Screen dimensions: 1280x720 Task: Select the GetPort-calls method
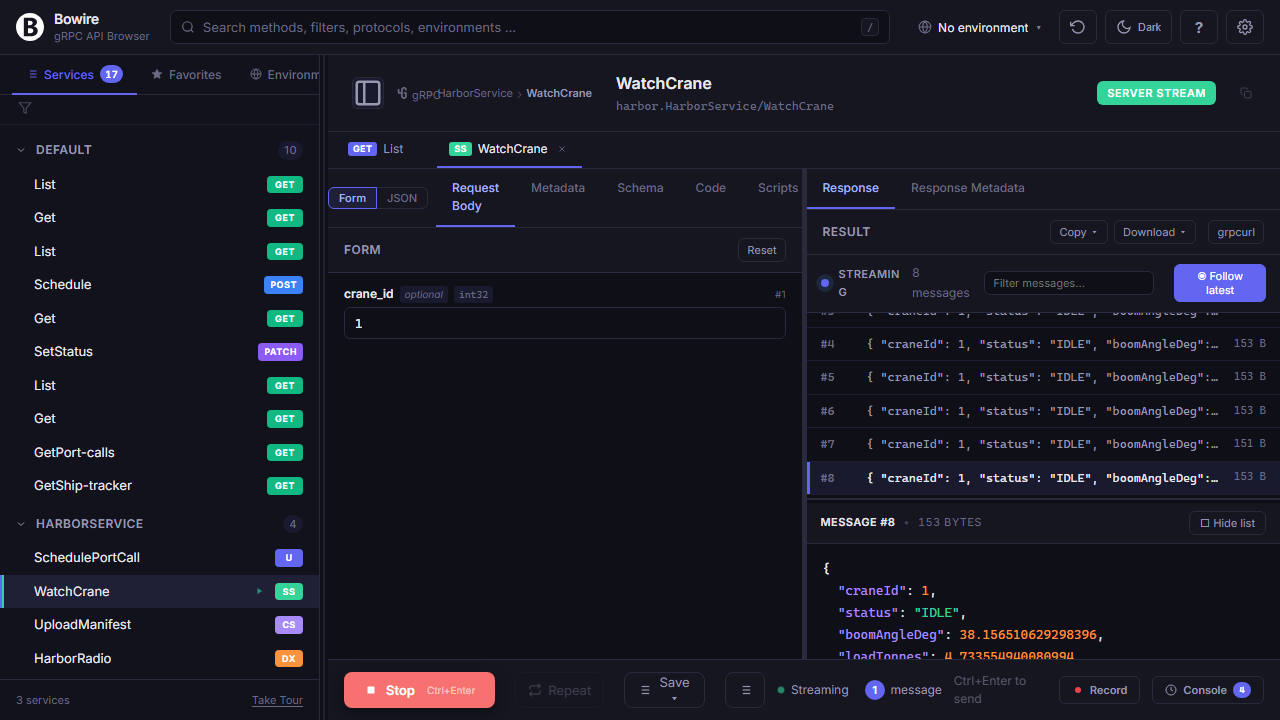coord(160,452)
